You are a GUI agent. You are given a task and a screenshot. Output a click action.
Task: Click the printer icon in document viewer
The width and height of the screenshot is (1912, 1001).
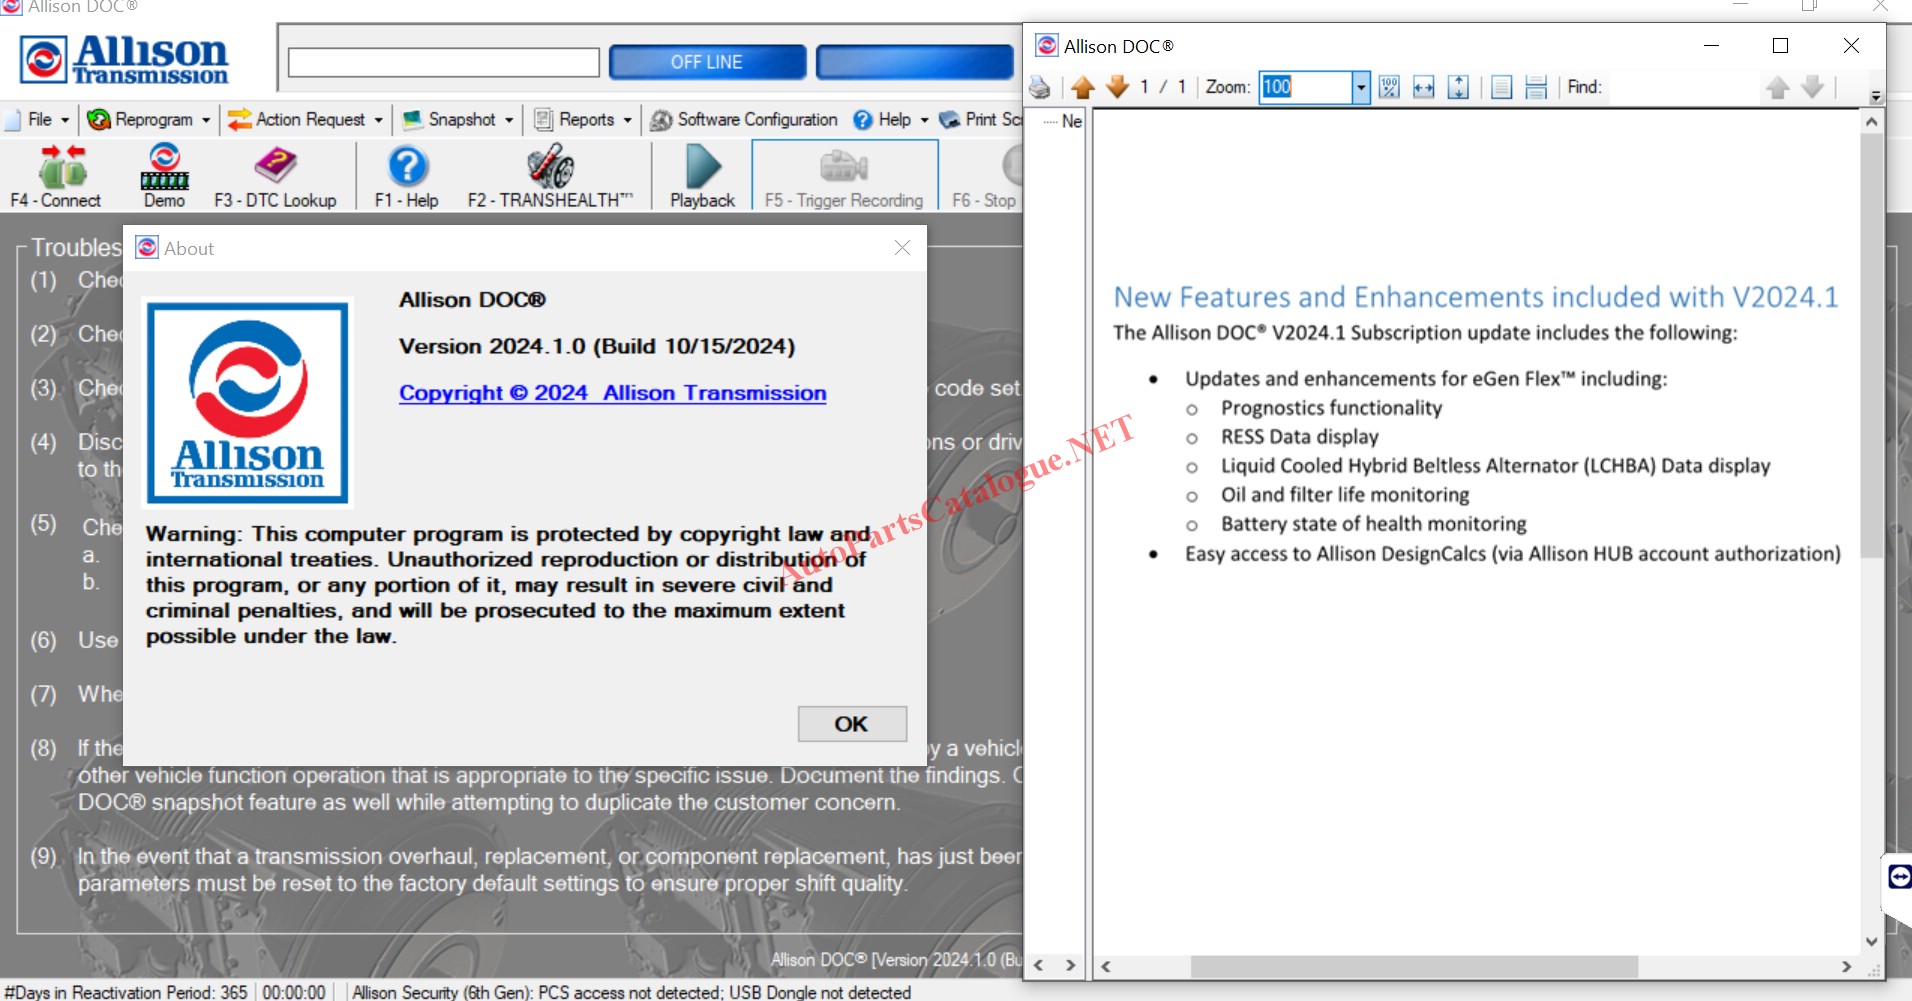1040,88
